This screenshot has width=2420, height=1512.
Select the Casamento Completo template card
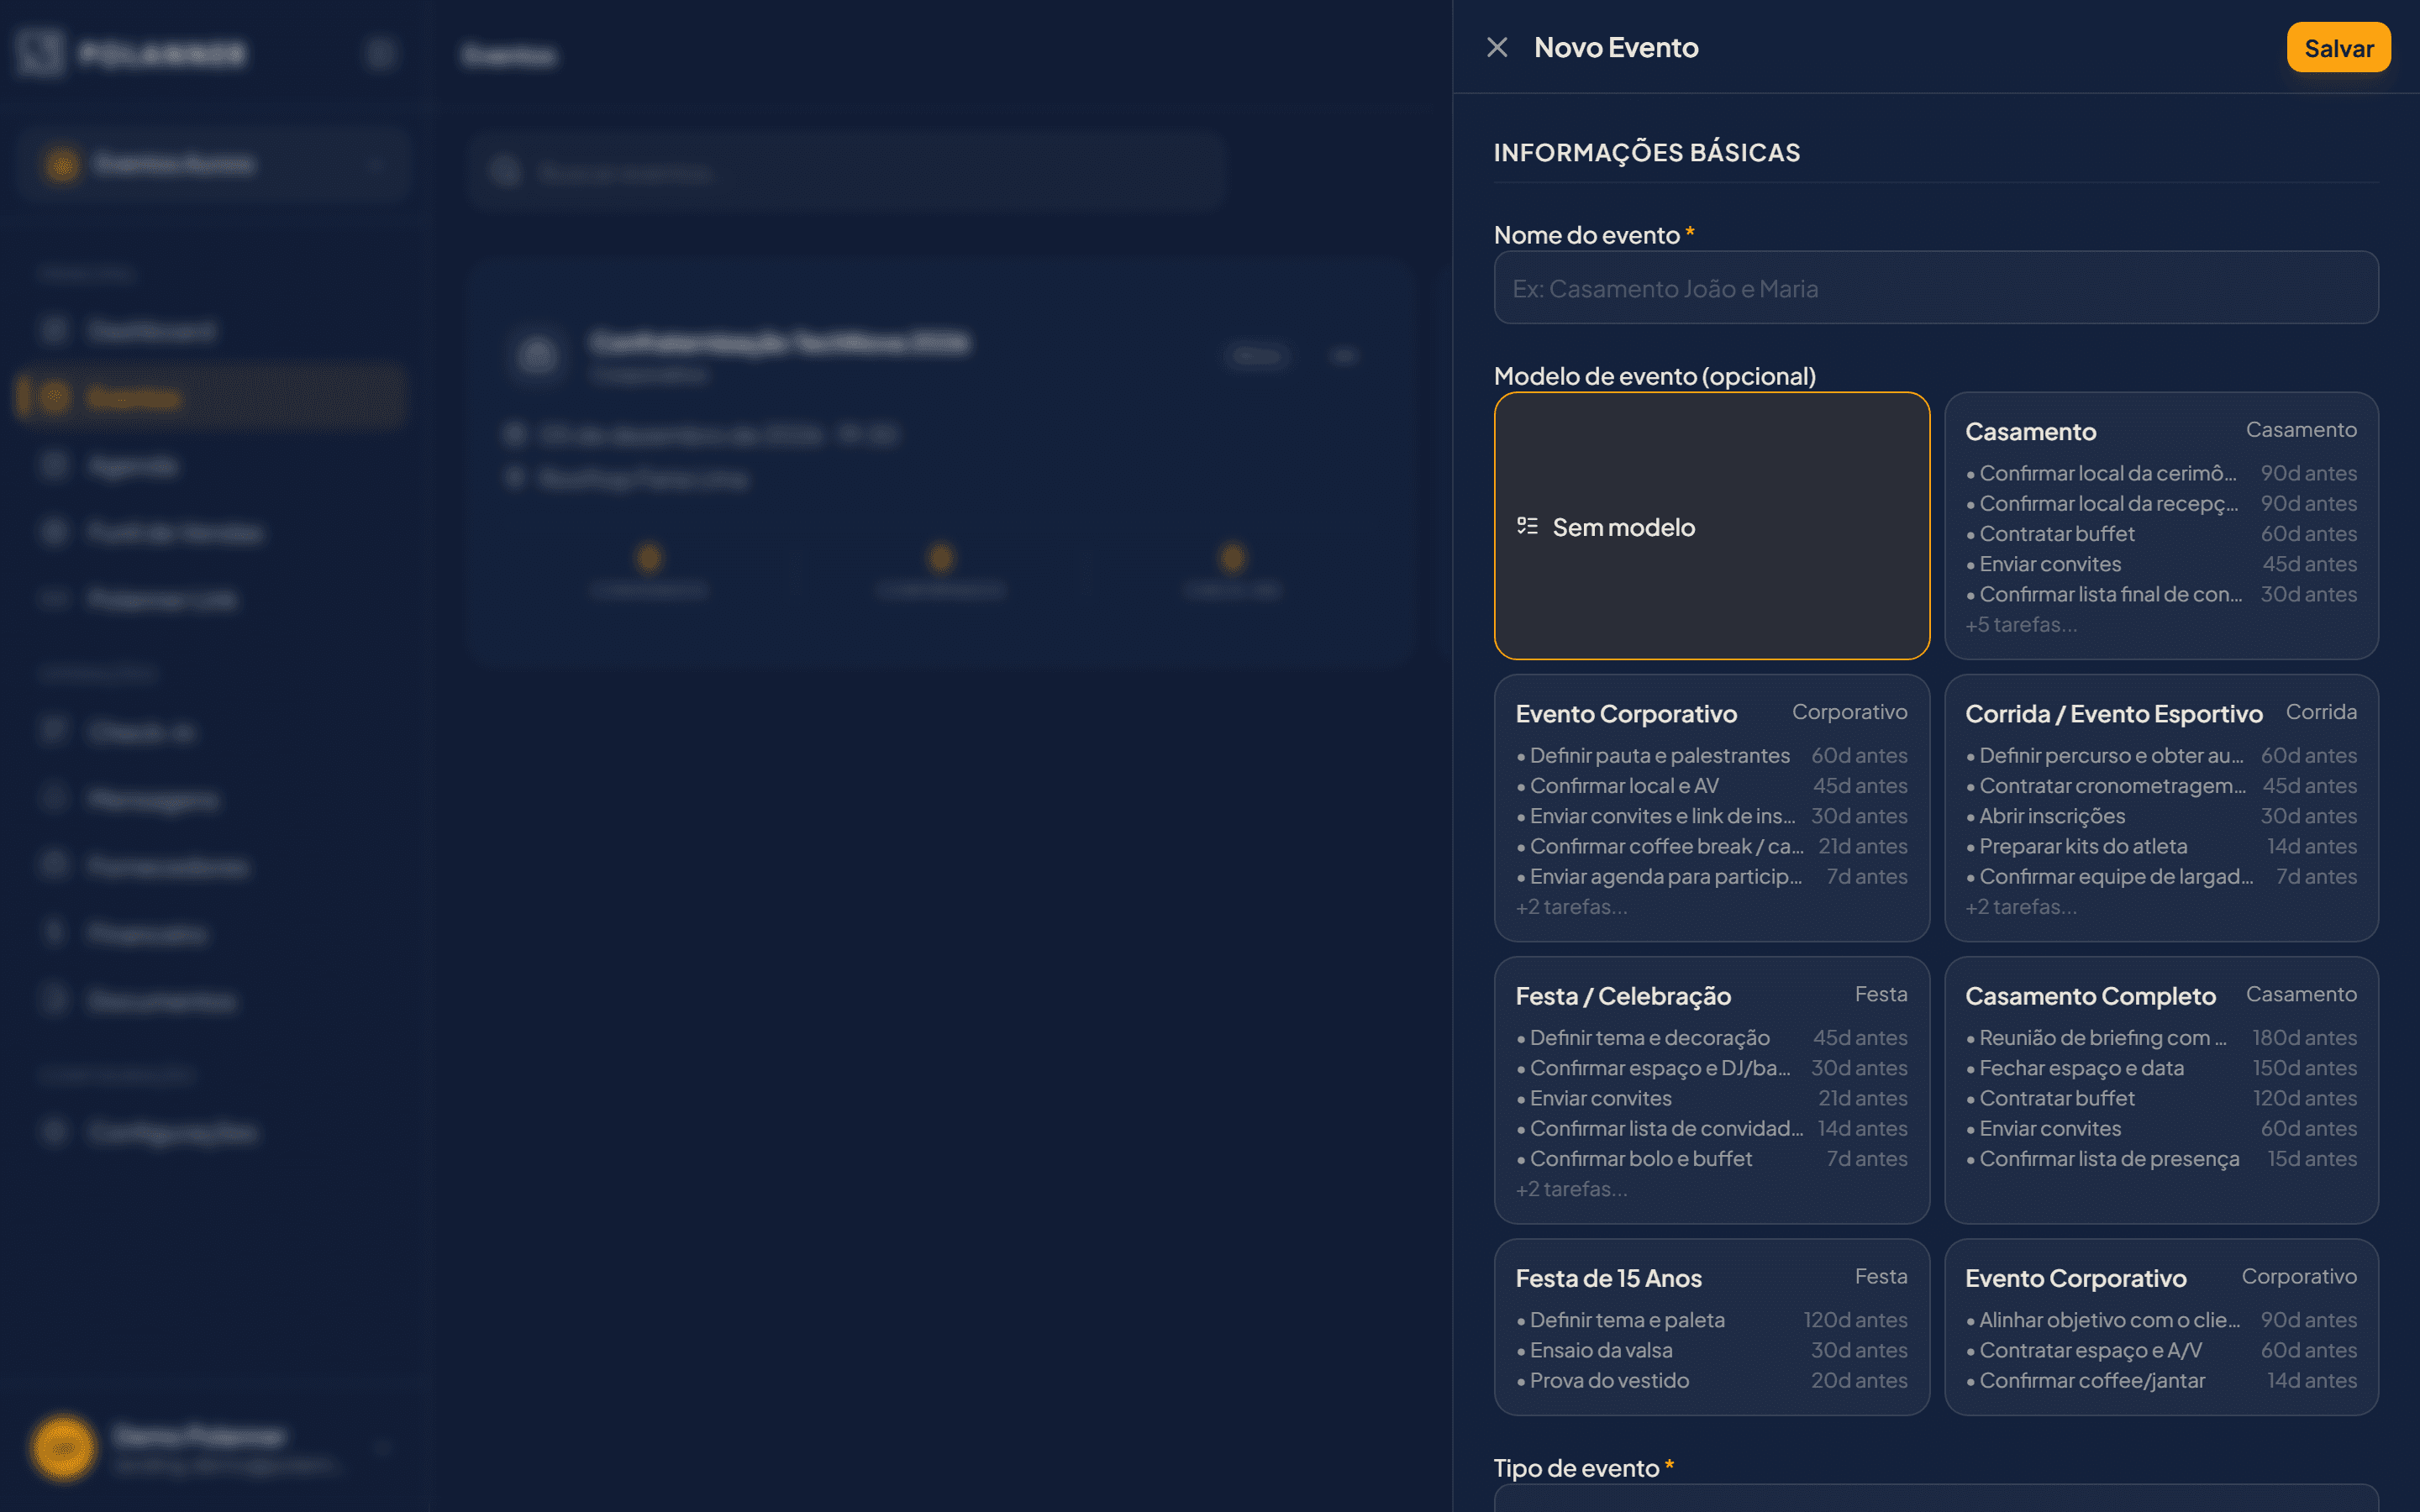2160,1090
